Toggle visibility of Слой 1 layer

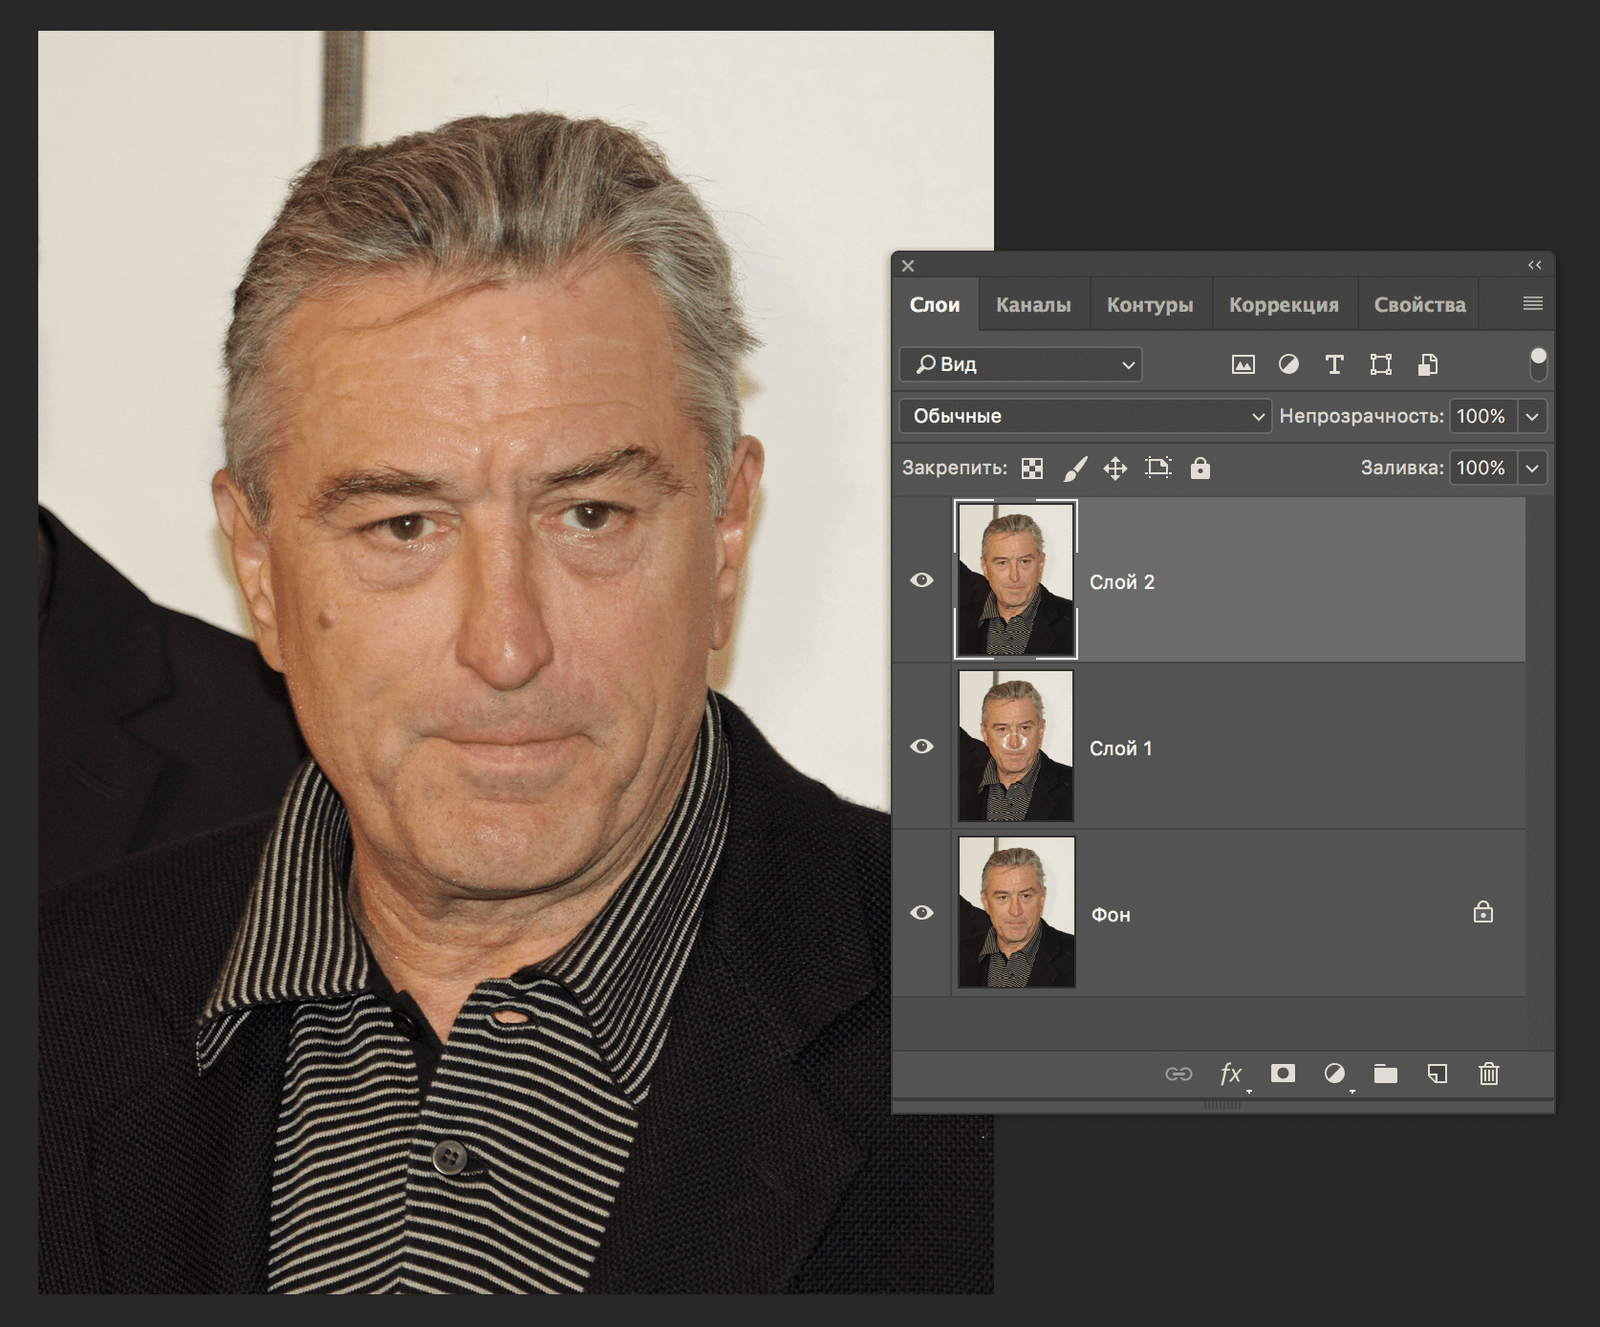(x=922, y=747)
